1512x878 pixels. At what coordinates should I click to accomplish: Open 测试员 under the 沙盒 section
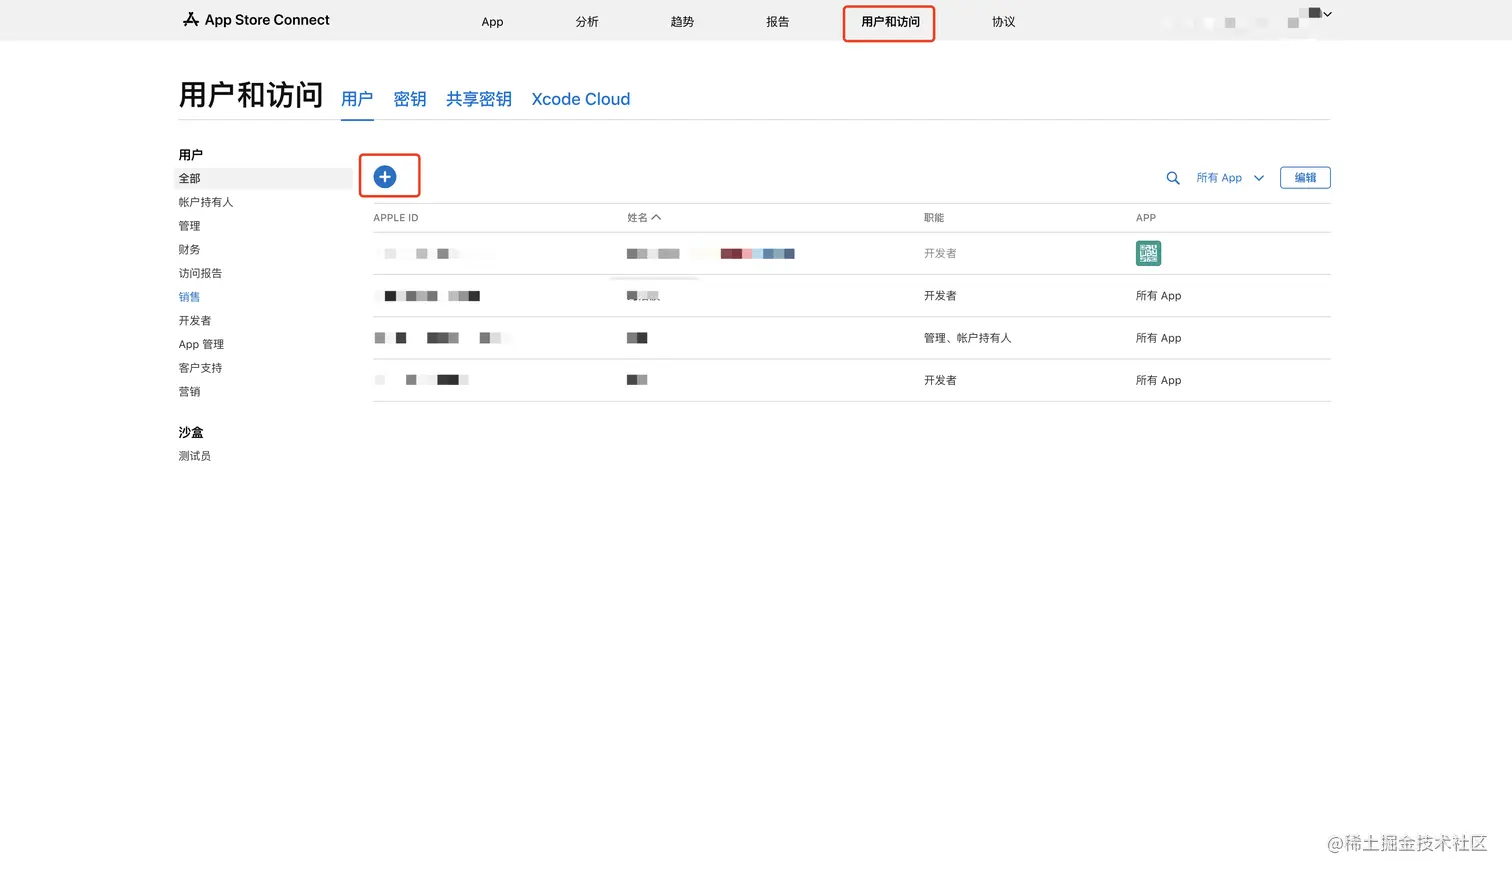point(195,456)
